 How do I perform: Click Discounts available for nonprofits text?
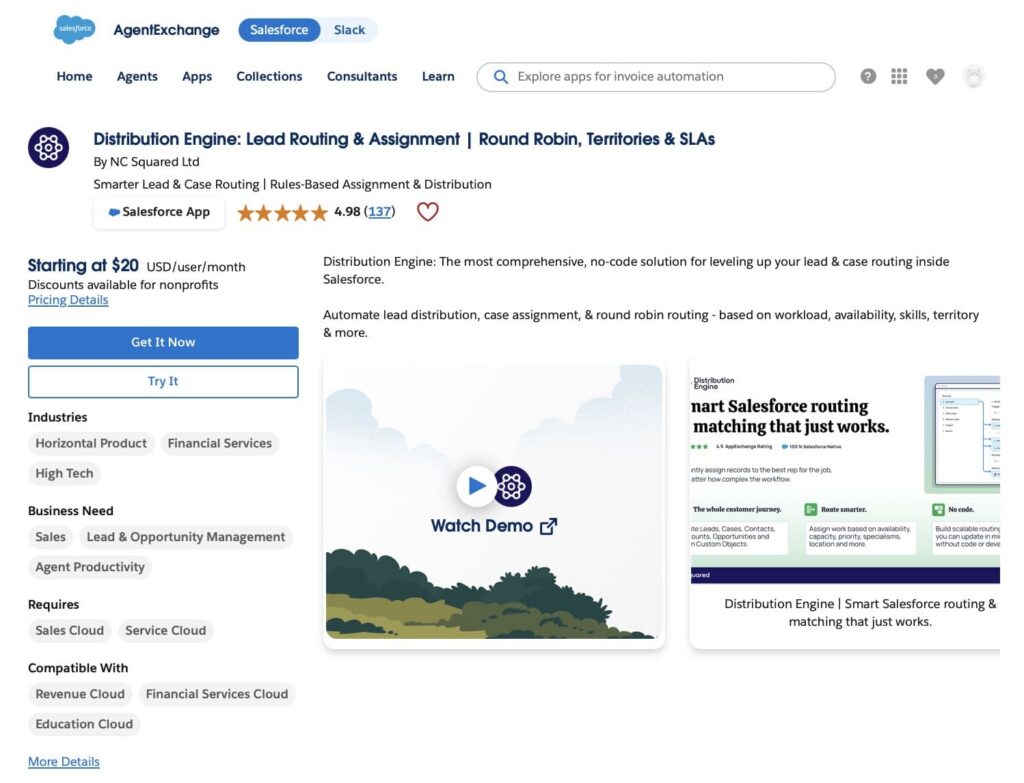coord(123,285)
